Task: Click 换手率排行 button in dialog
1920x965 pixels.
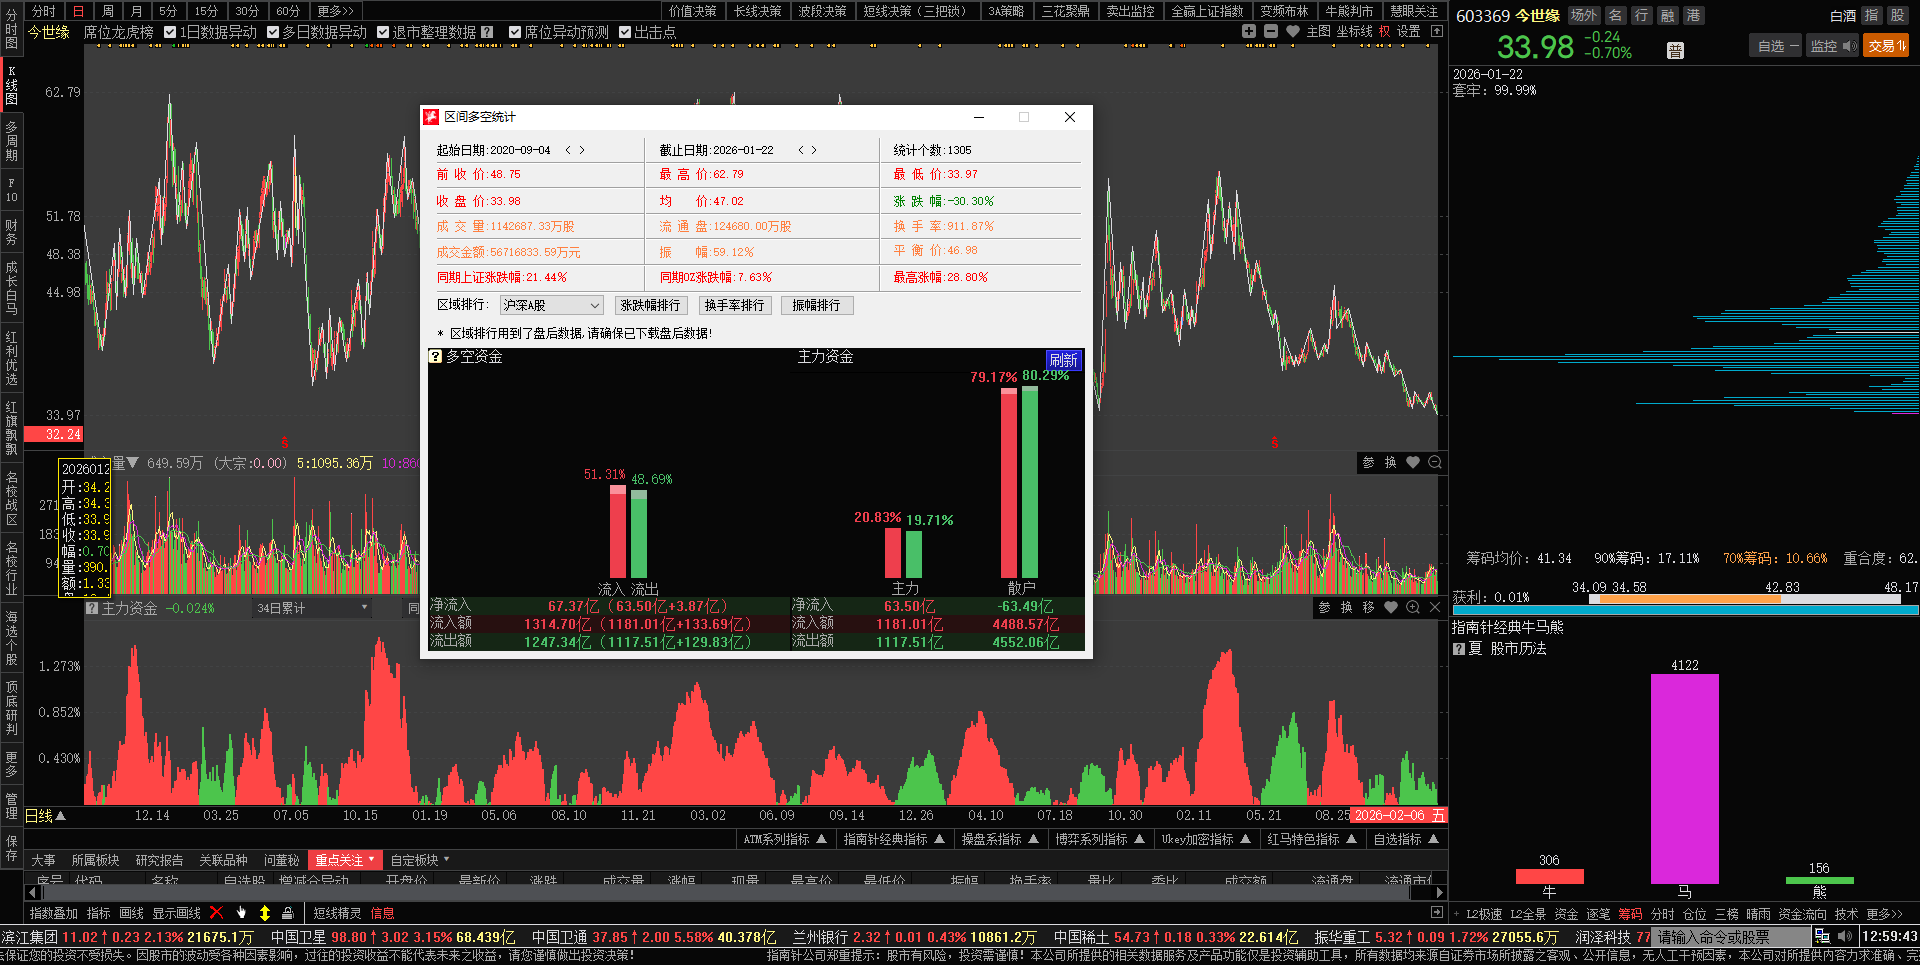Action: tap(734, 306)
